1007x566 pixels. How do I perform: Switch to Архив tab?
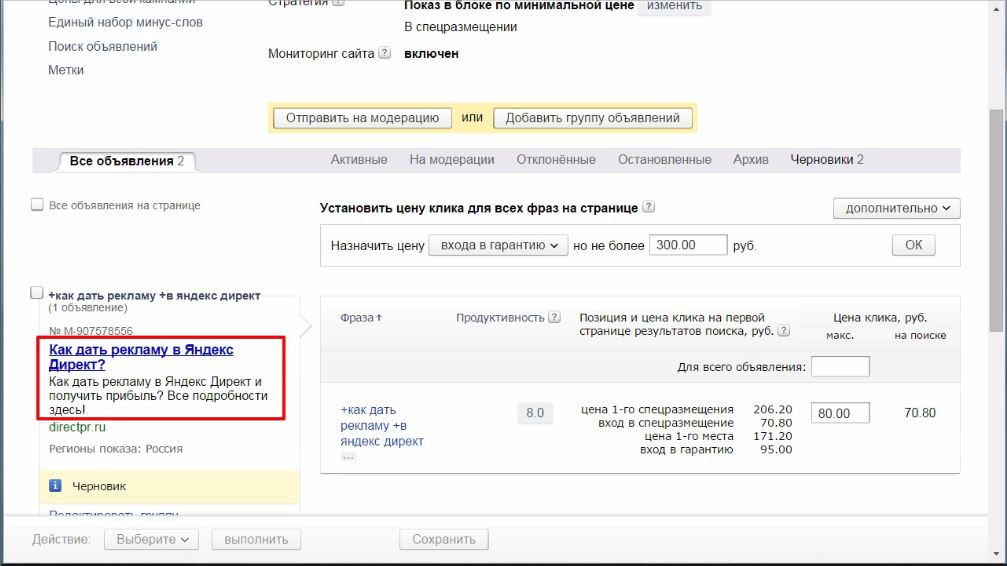[751, 159]
